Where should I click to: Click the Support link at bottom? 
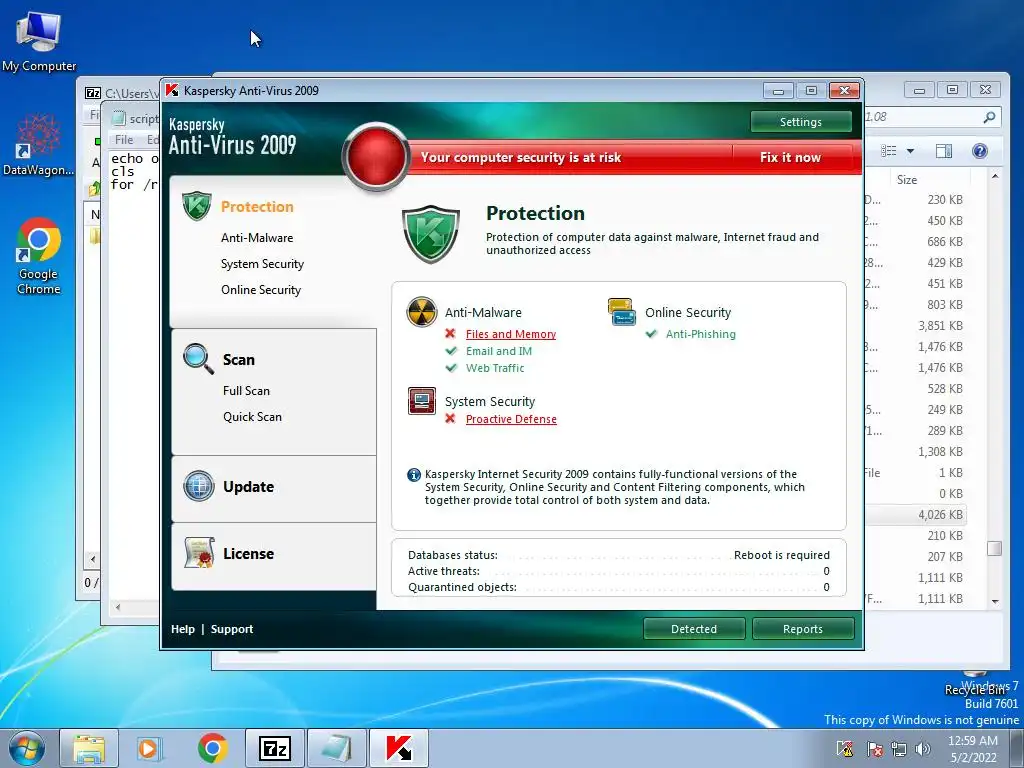coord(232,629)
